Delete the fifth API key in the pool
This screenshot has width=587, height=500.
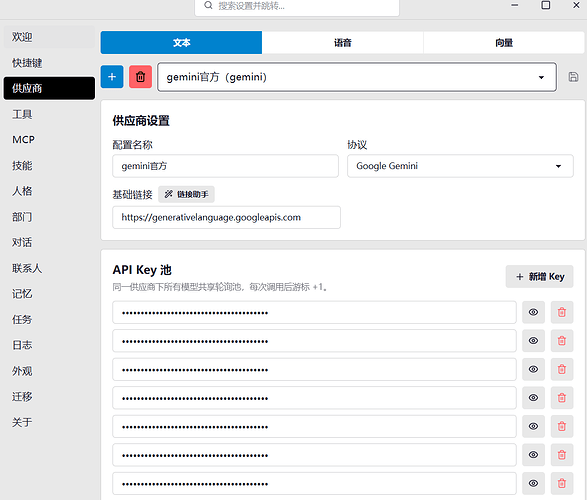pos(562,426)
